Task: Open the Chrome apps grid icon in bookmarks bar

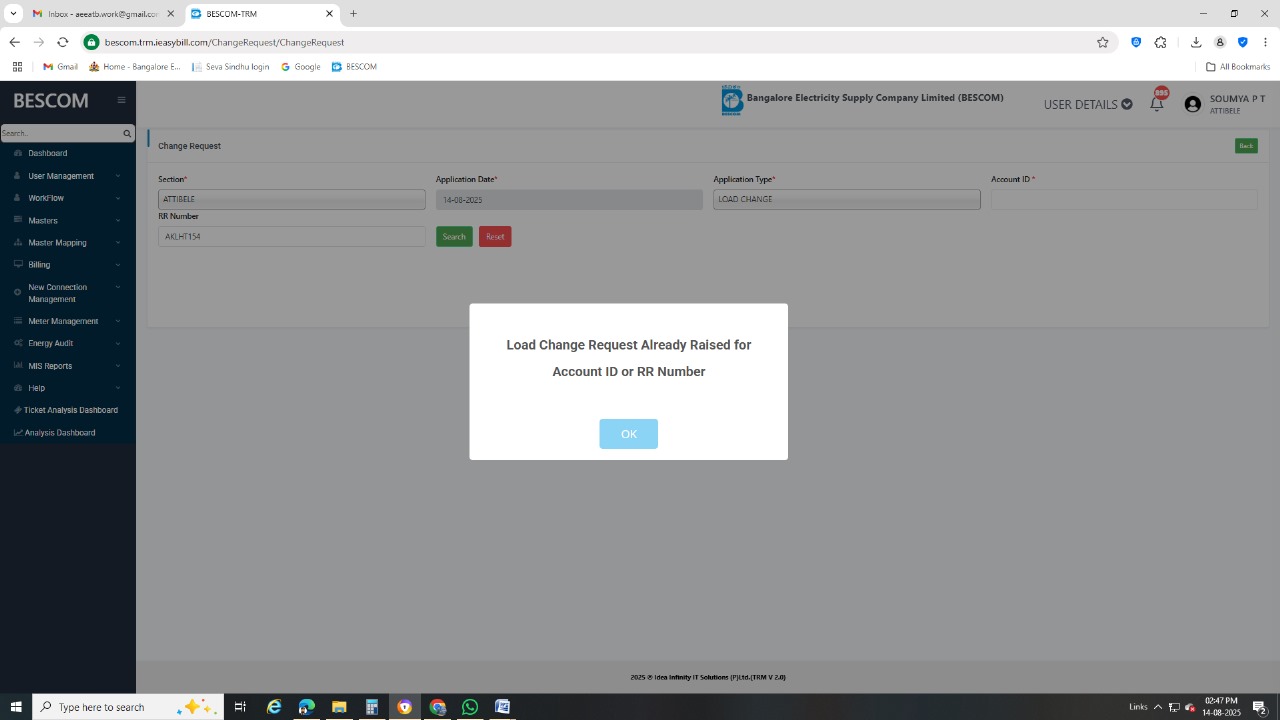Action: point(17,67)
